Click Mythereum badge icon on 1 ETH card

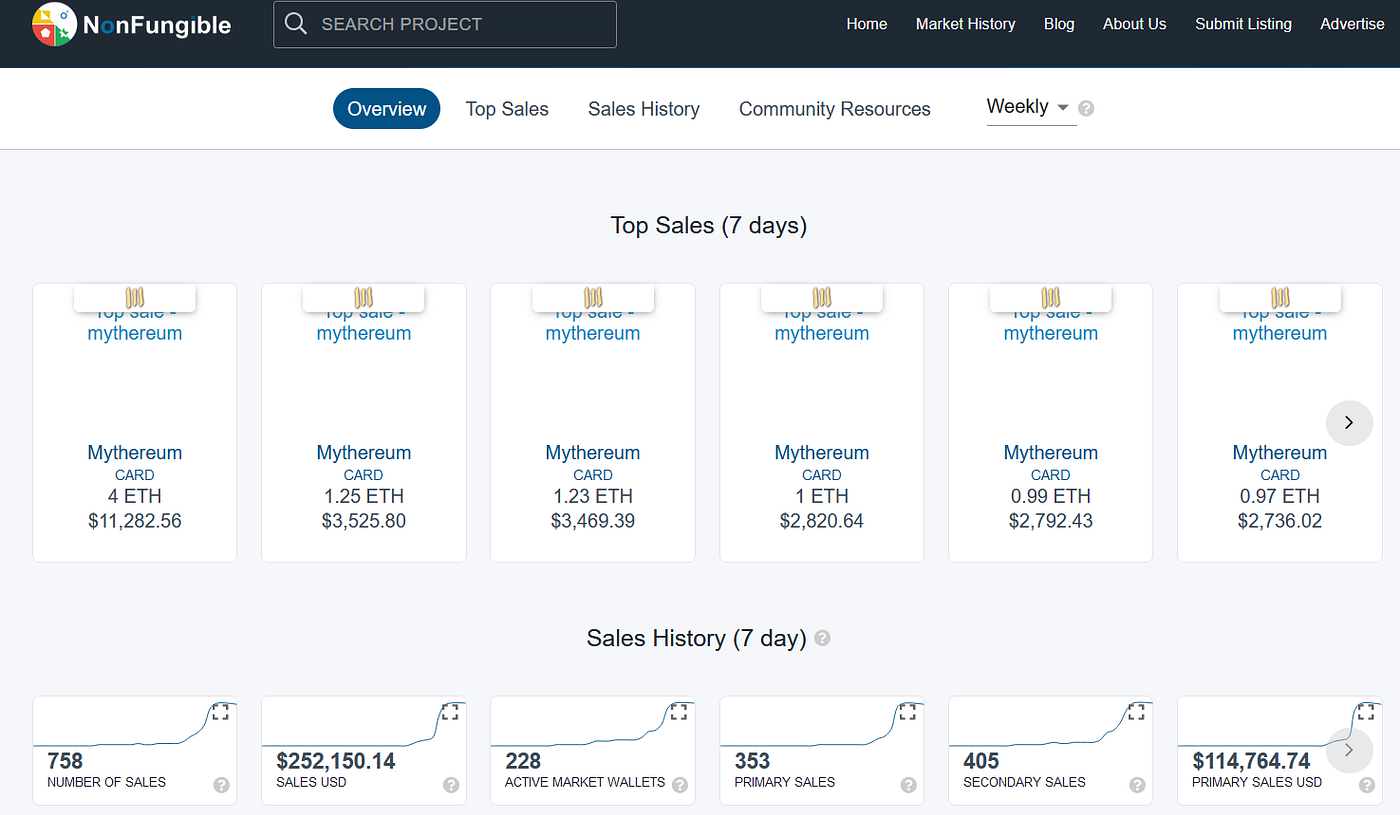pos(822,297)
